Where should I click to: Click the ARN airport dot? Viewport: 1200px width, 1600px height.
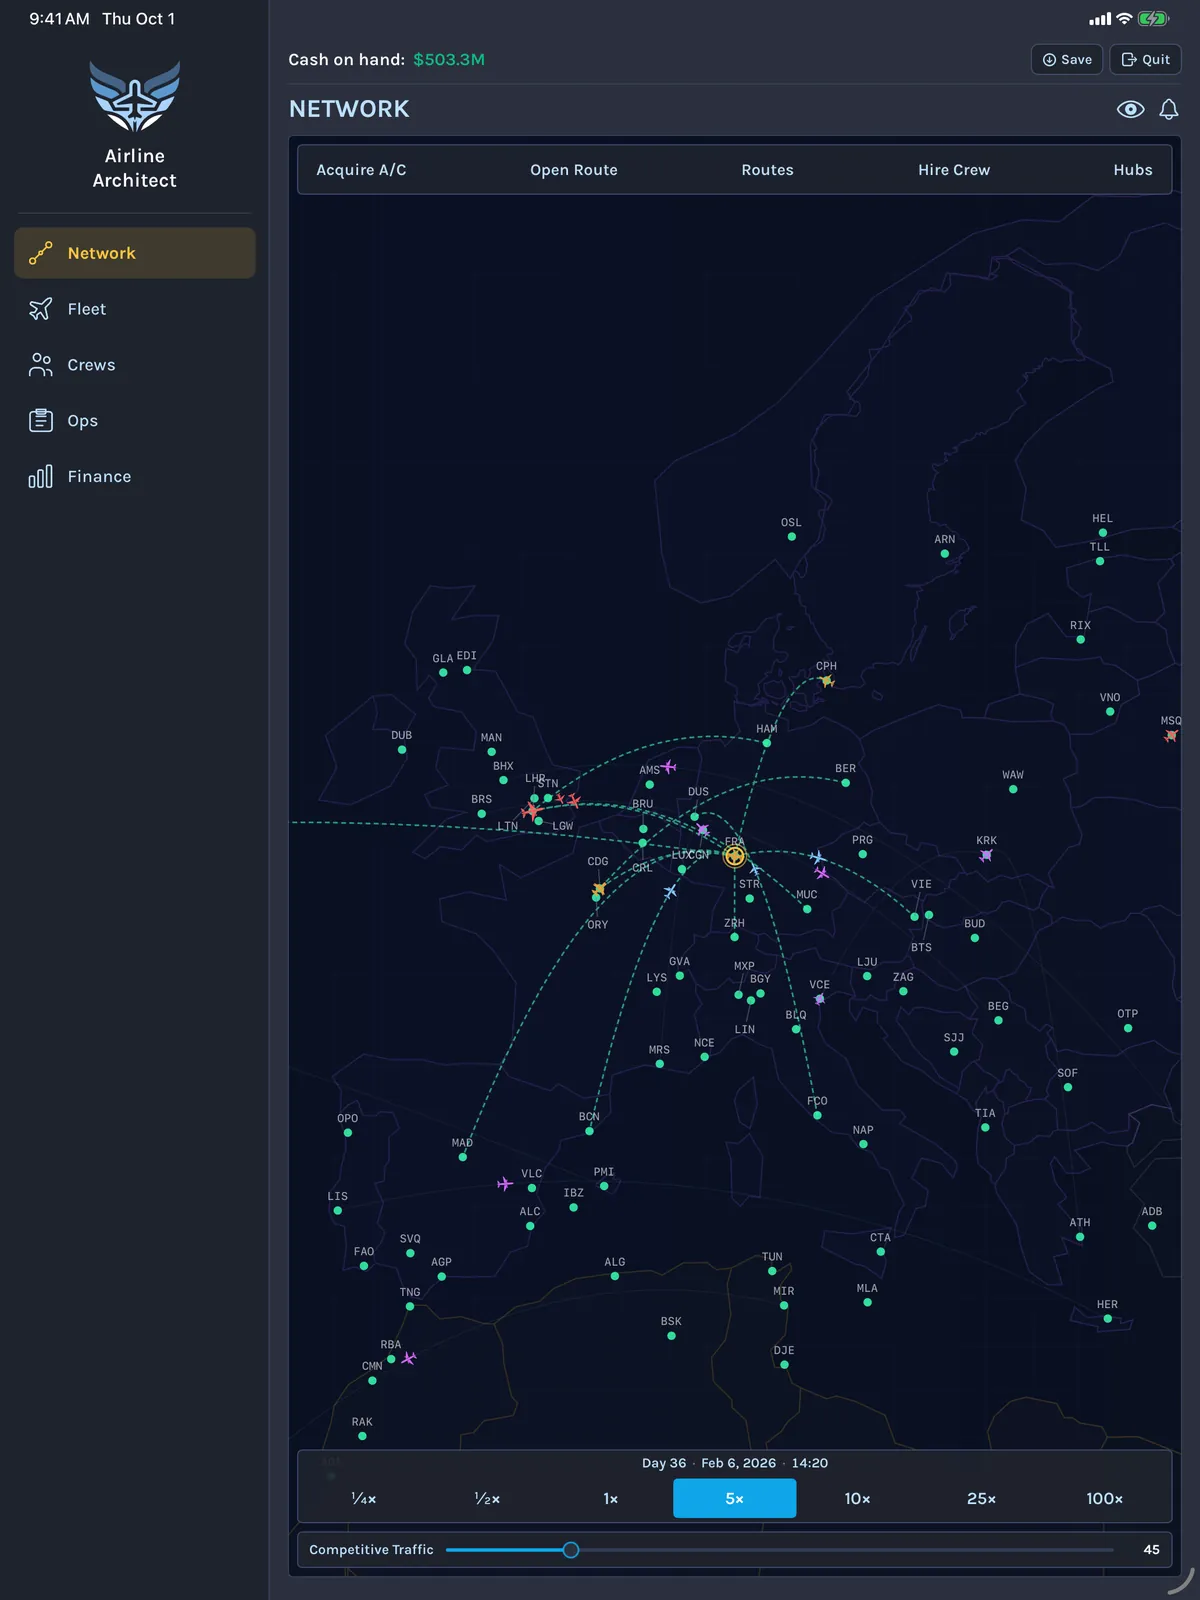coord(945,553)
